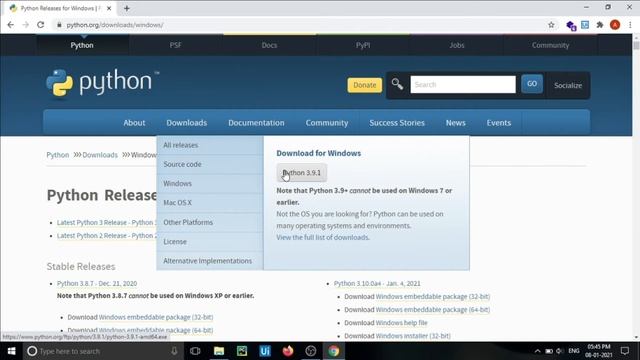
Task: Open Firefox from the taskbar
Action: [x=288, y=351]
